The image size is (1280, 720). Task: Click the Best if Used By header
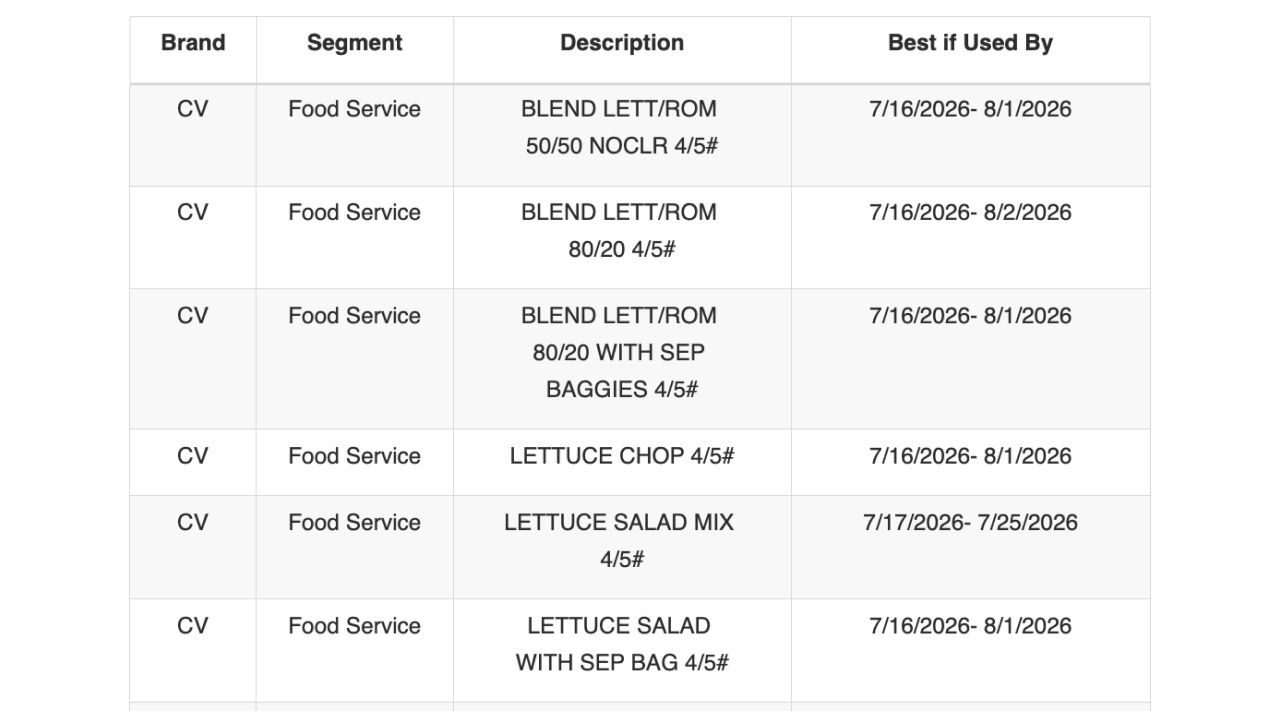[970, 43]
